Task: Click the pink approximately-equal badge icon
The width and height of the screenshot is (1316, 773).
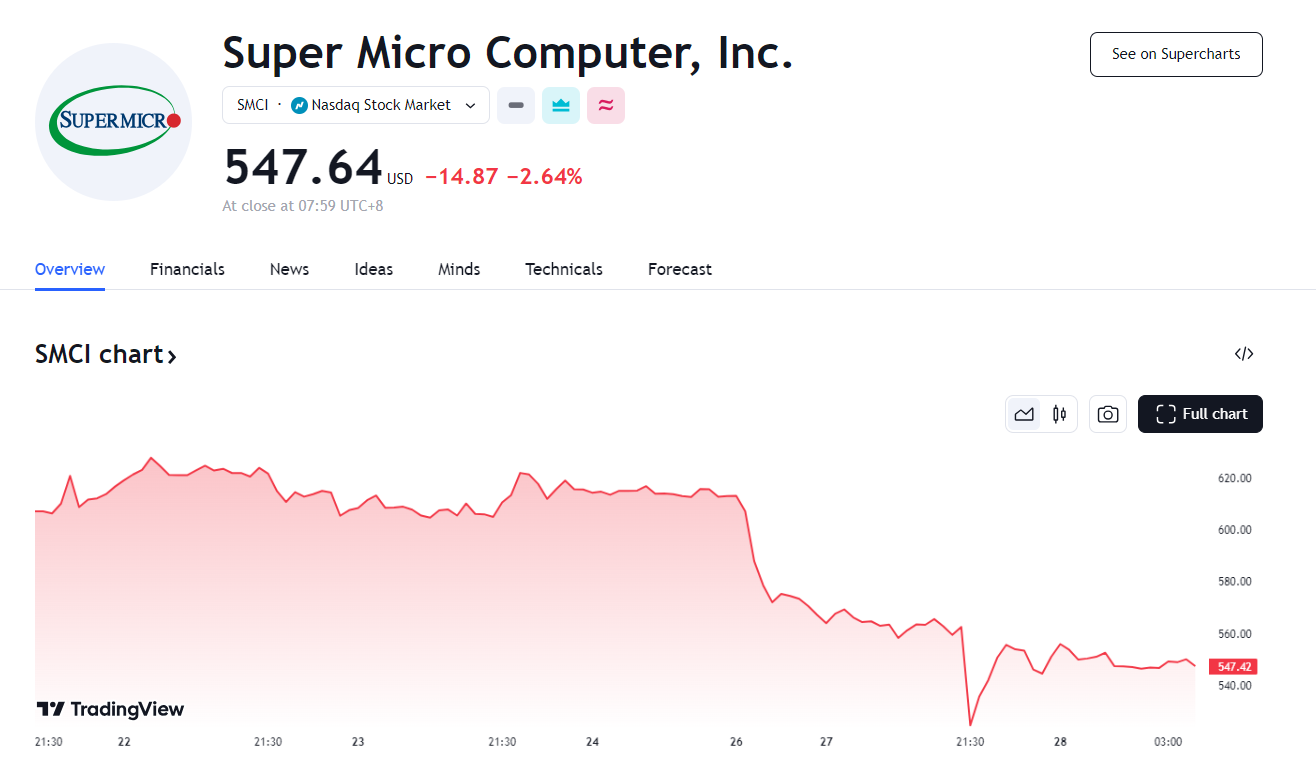Action: point(606,105)
